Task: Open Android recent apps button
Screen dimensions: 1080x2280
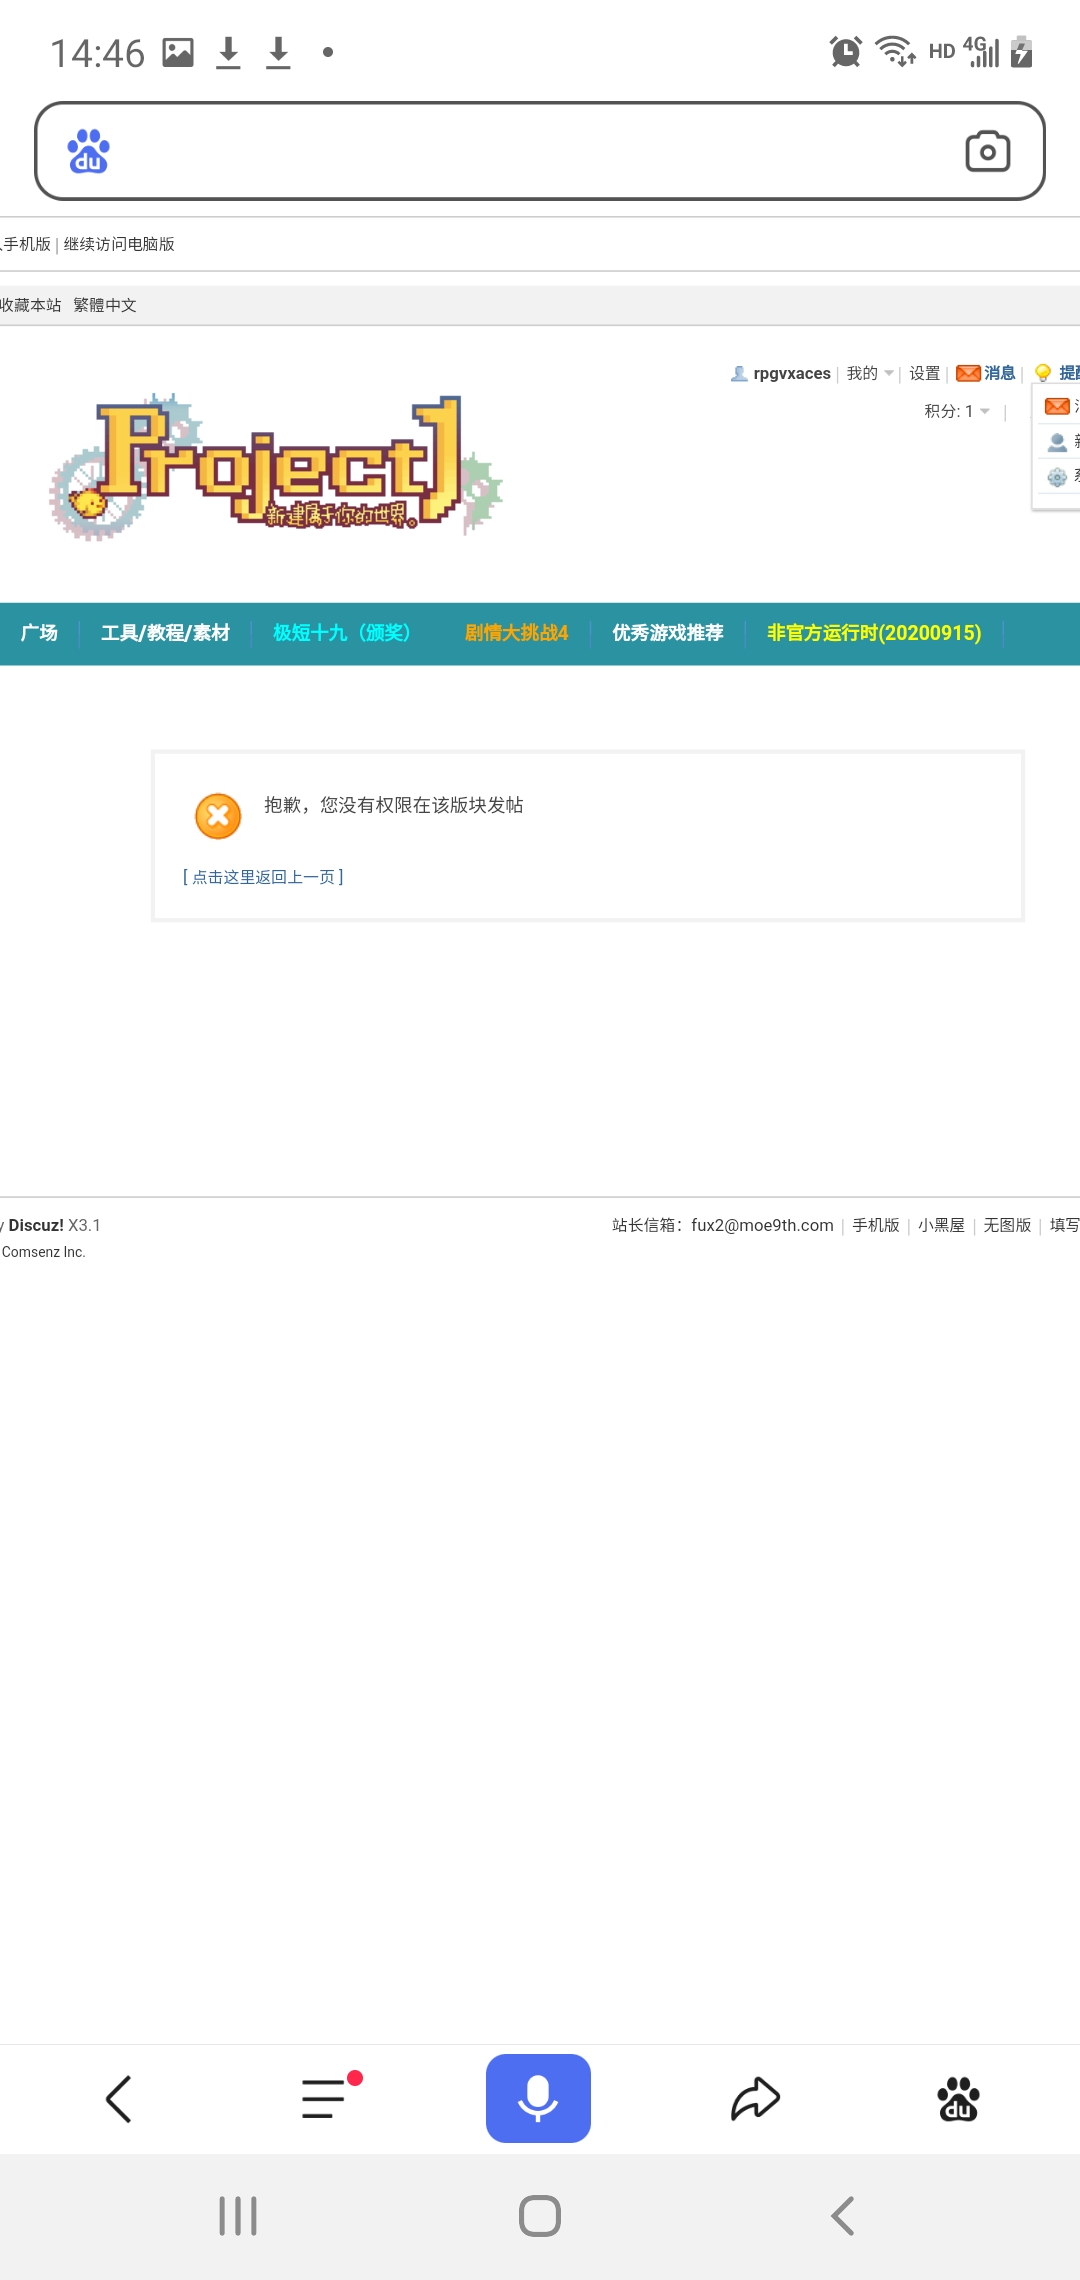Action: click(238, 2216)
